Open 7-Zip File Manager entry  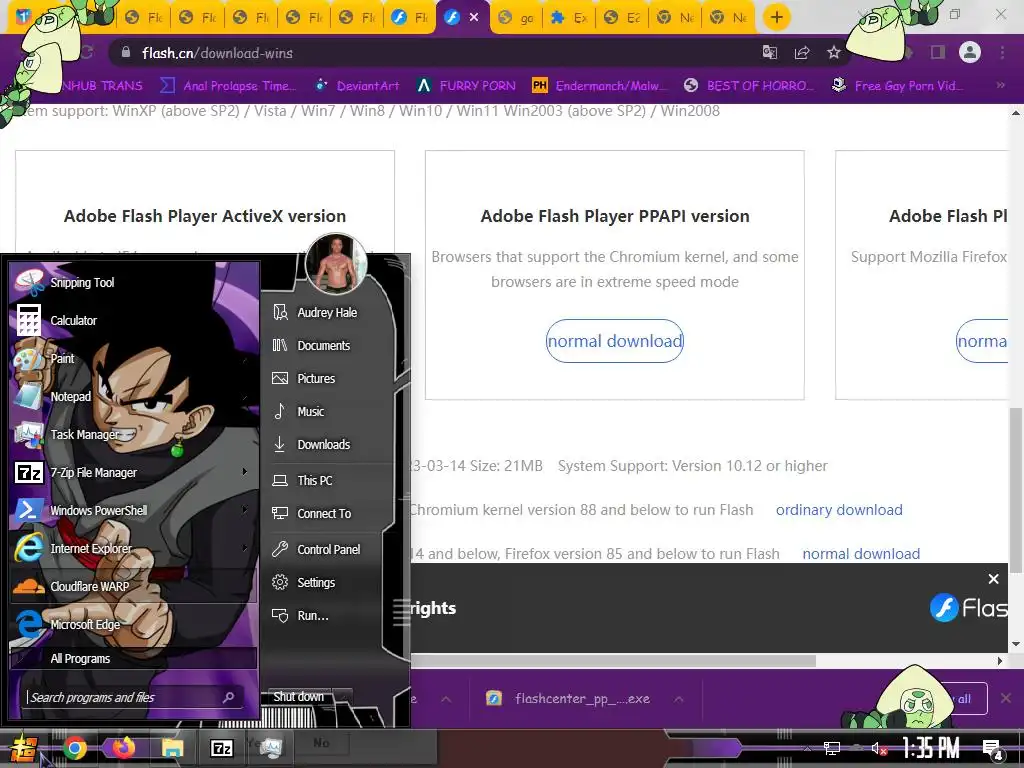[134, 472]
